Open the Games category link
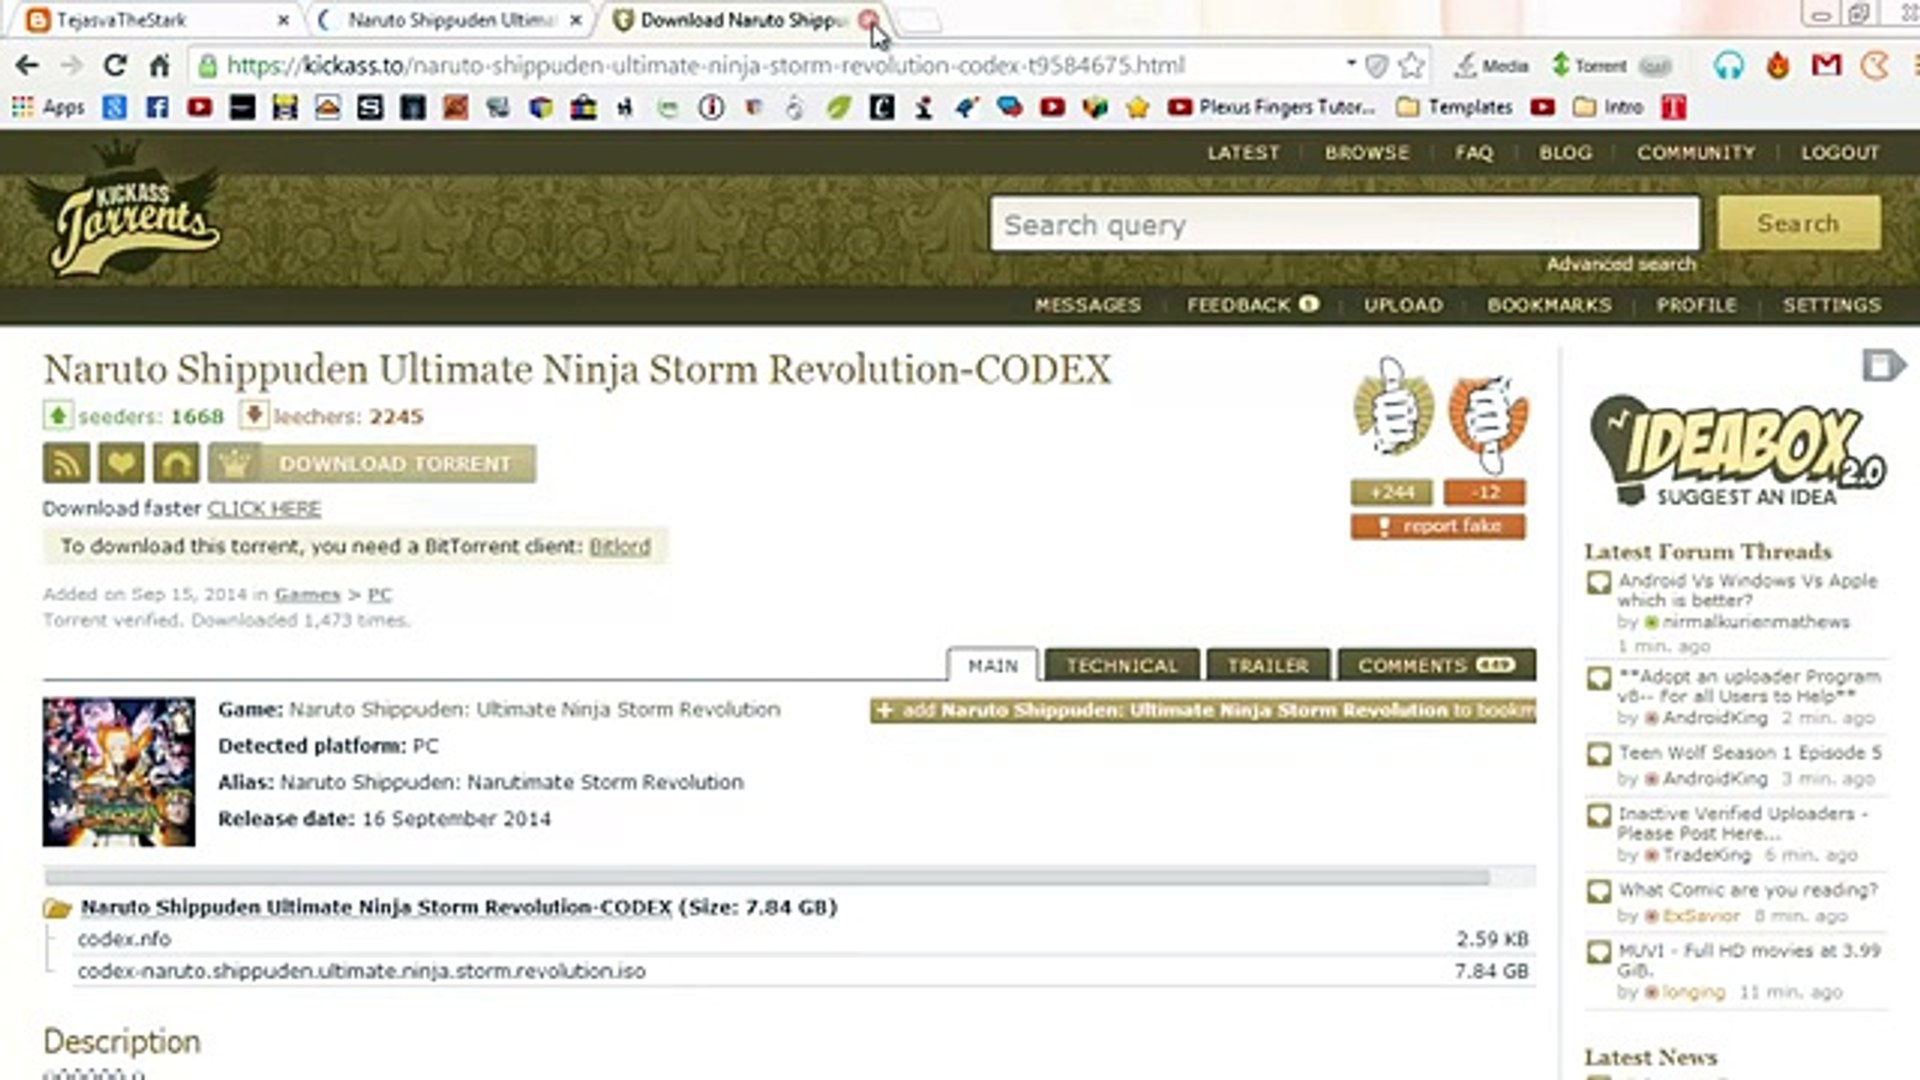 coord(307,594)
